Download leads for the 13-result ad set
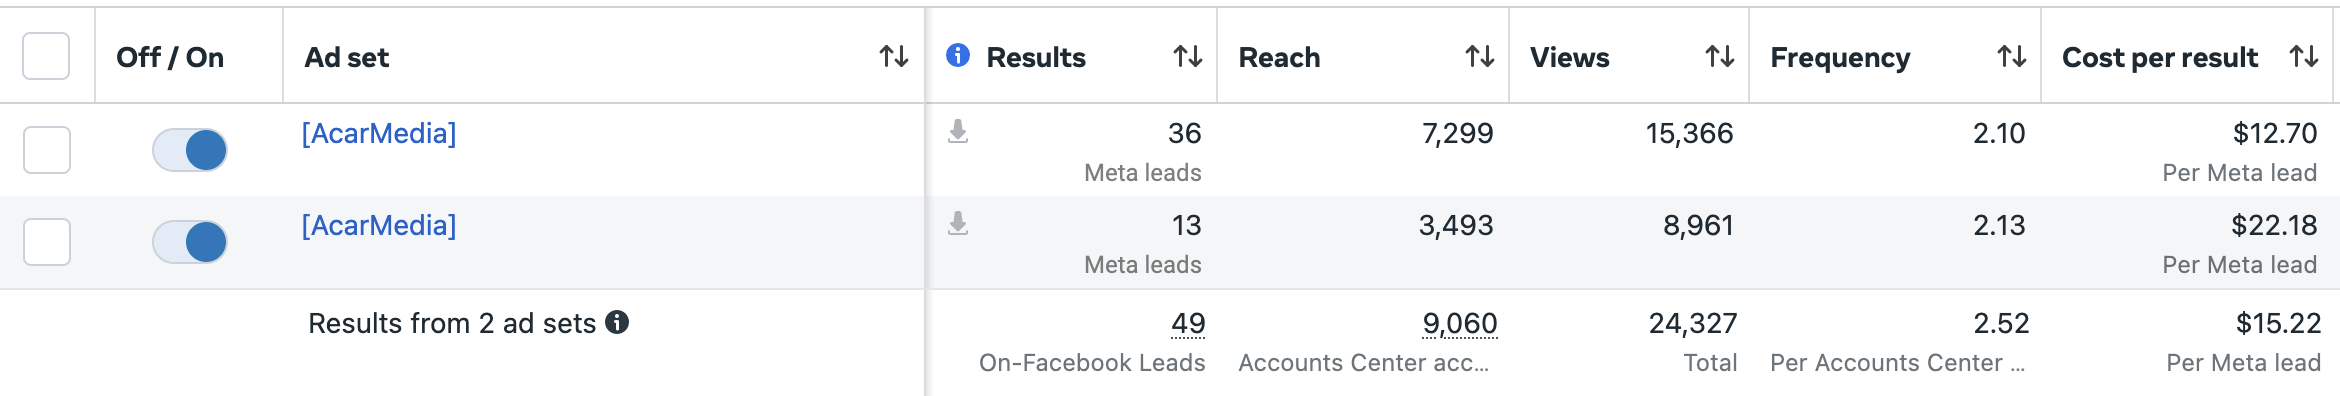2340x396 pixels. 958,223
